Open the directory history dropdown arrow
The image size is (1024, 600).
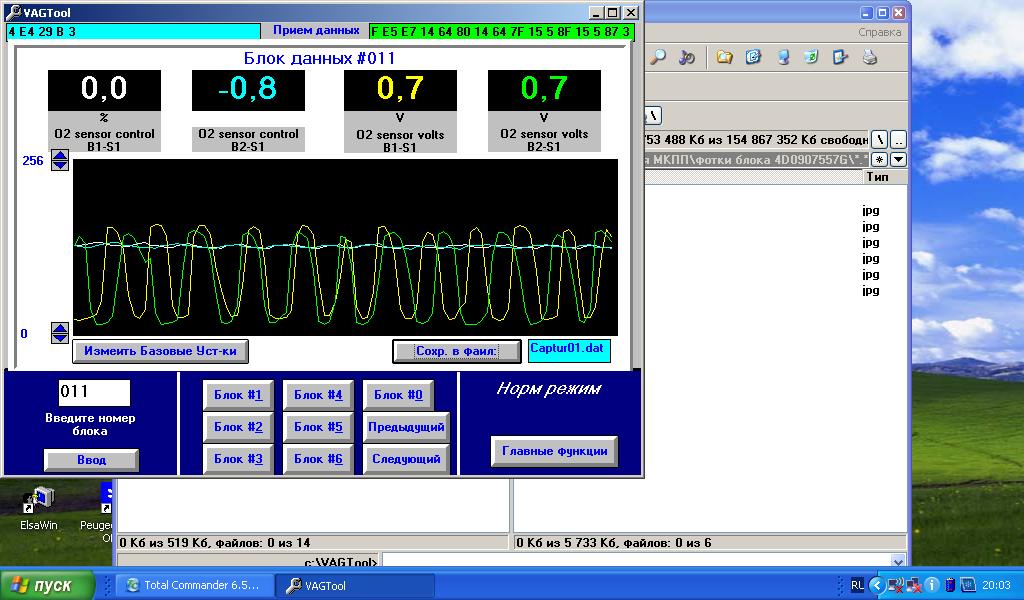898,159
